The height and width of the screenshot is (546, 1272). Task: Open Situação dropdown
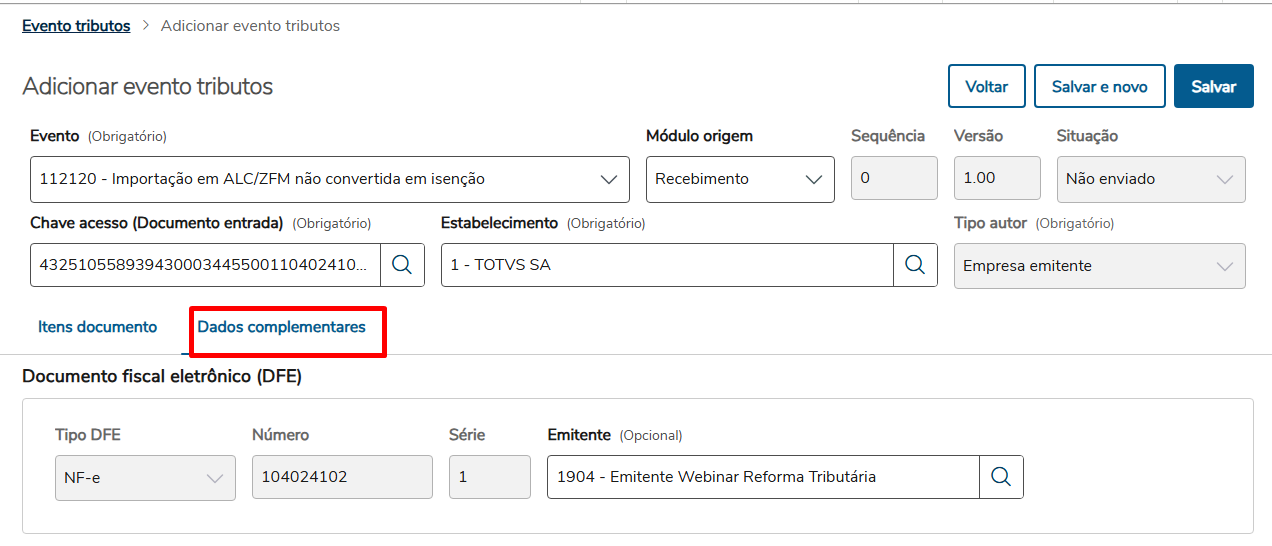pos(1224,180)
